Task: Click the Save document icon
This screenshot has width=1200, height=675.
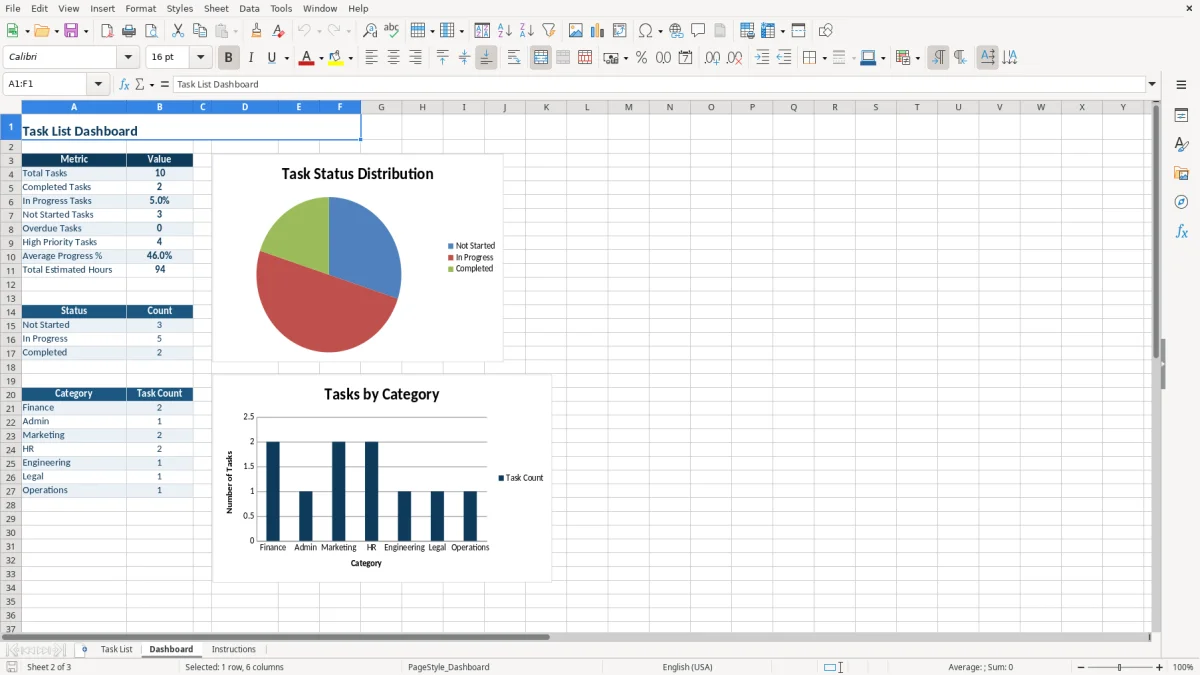Action: 71,31
